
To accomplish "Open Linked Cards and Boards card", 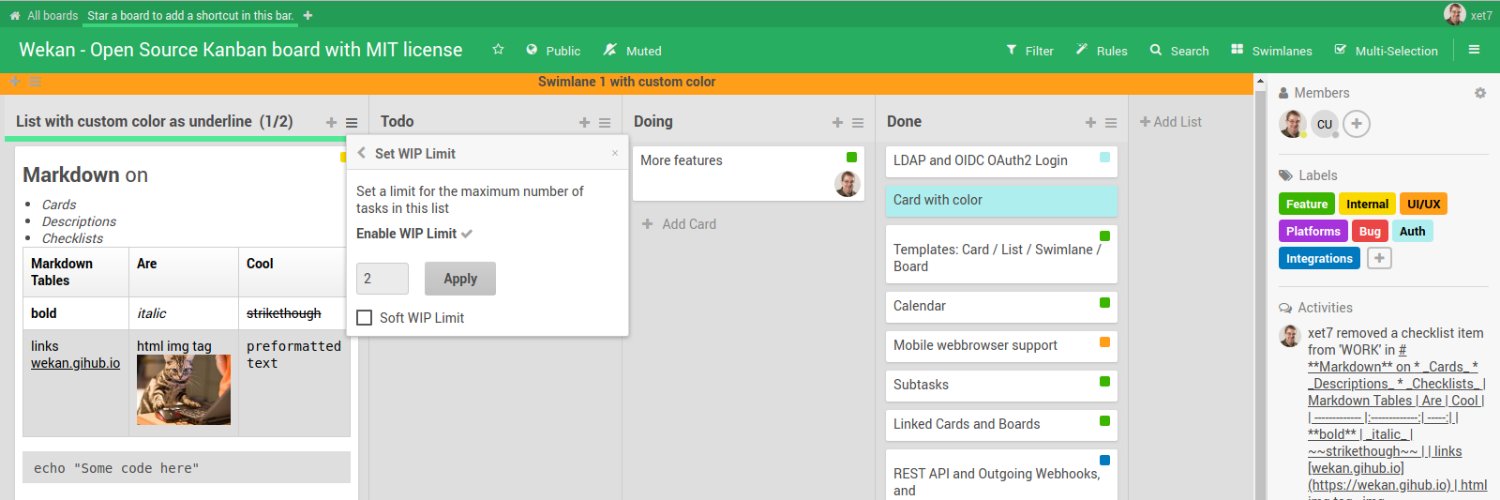I will coord(1001,424).
